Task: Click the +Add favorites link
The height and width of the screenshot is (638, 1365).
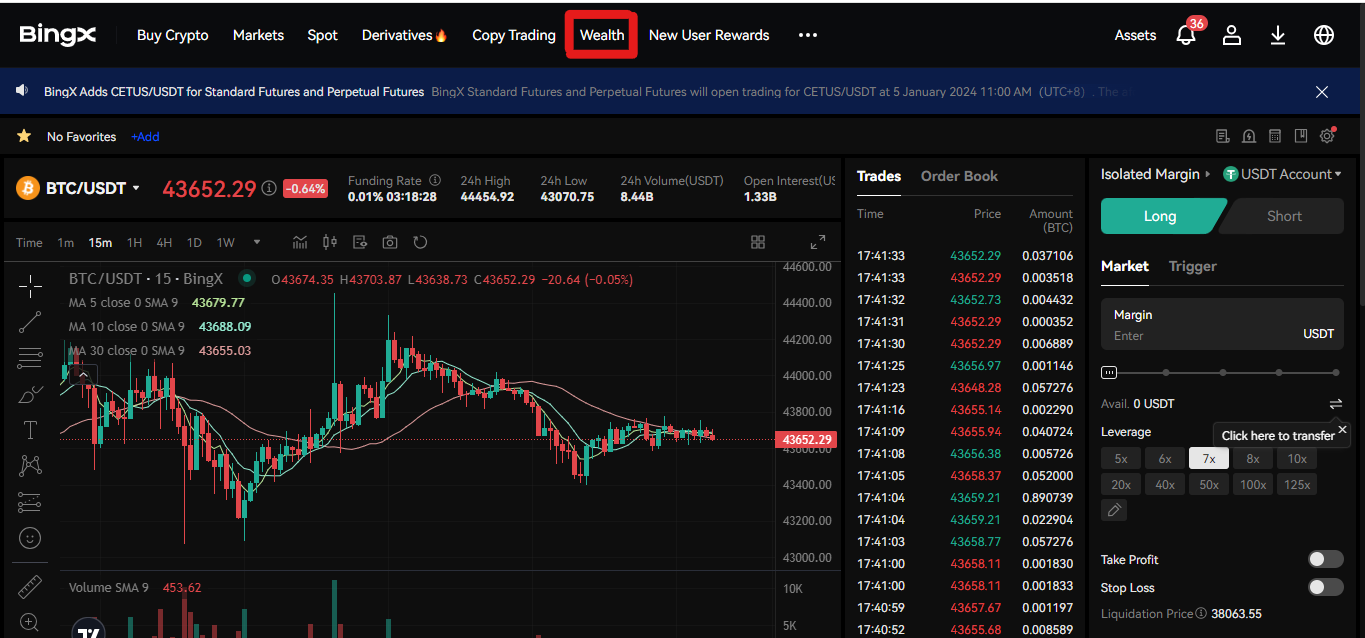Action: pos(145,136)
